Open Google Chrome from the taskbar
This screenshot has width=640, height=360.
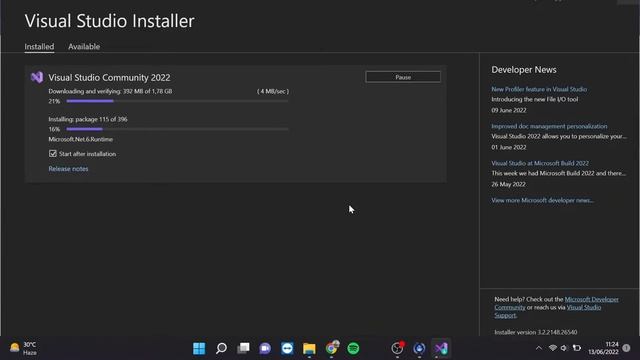tap(332, 348)
